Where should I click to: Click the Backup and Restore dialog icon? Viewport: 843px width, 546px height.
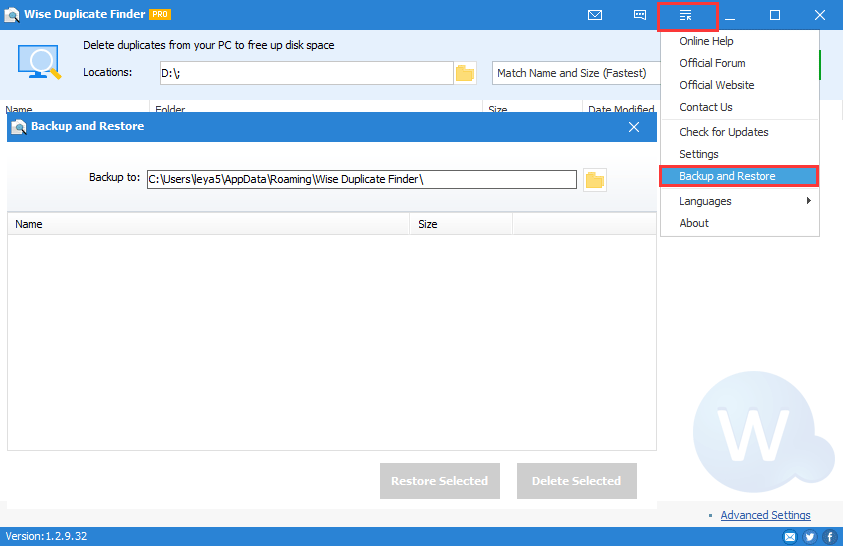18,127
